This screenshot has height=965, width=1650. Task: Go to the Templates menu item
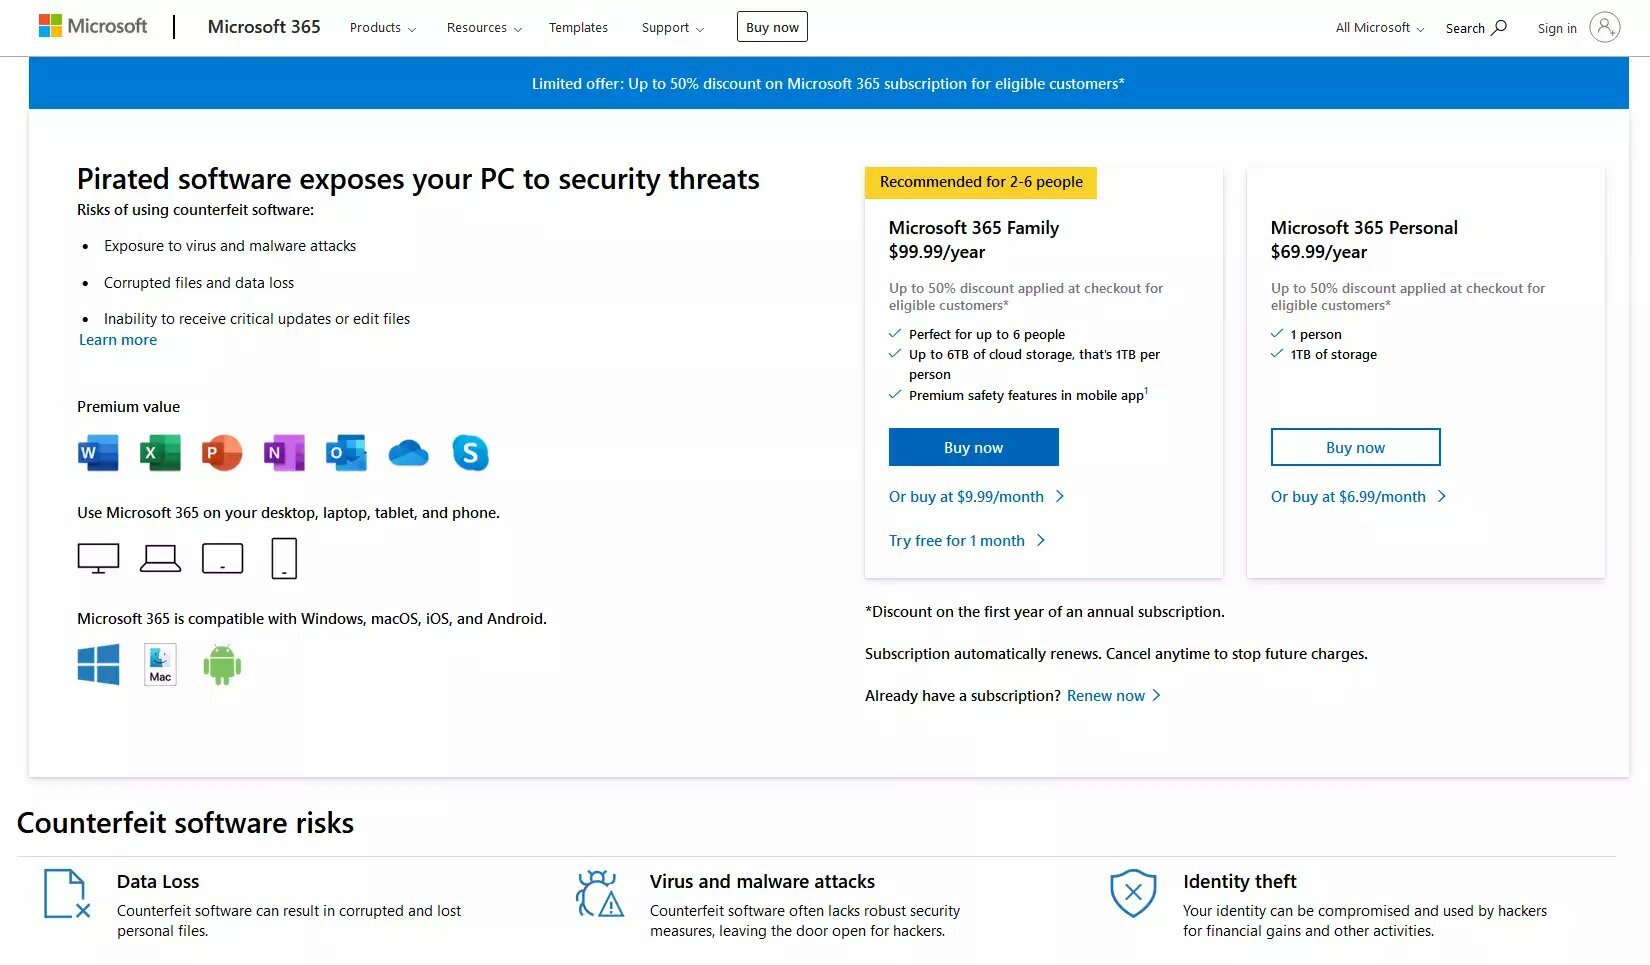coord(578,28)
